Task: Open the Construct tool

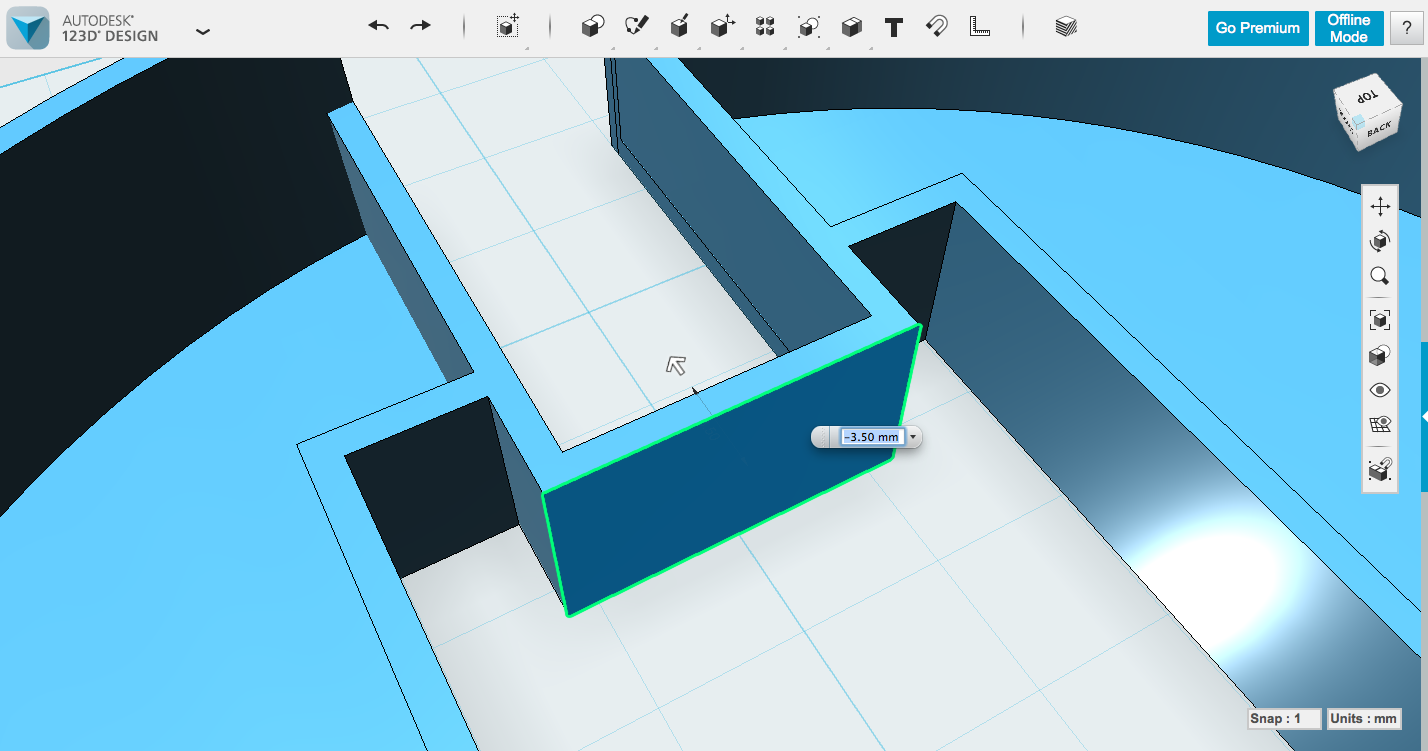Action: (x=679, y=27)
